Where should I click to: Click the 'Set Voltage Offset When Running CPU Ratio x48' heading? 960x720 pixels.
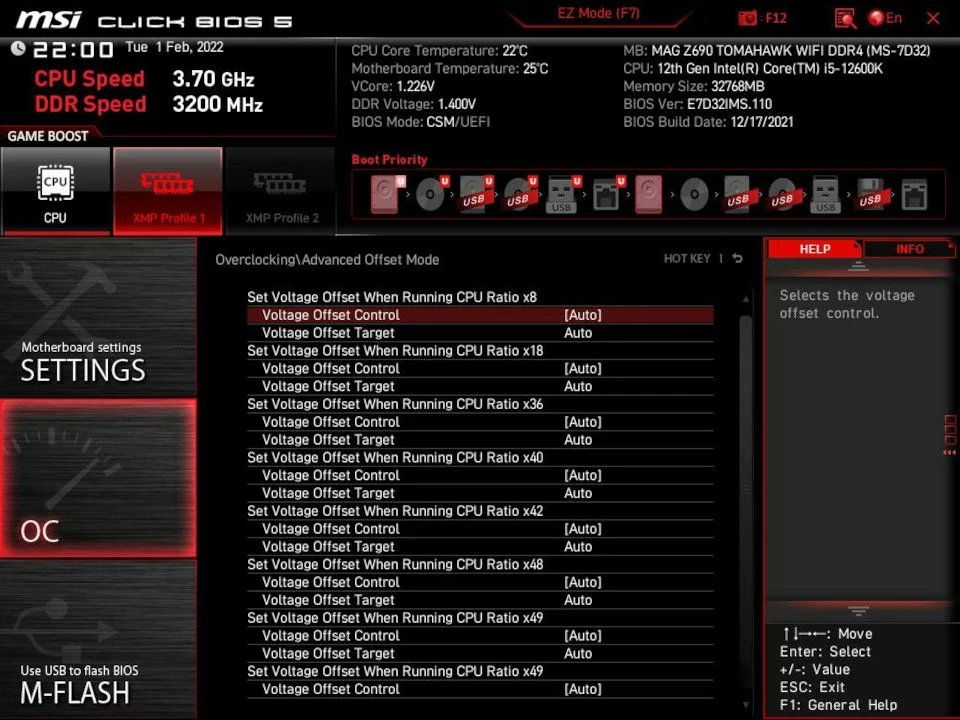[x=395, y=564]
